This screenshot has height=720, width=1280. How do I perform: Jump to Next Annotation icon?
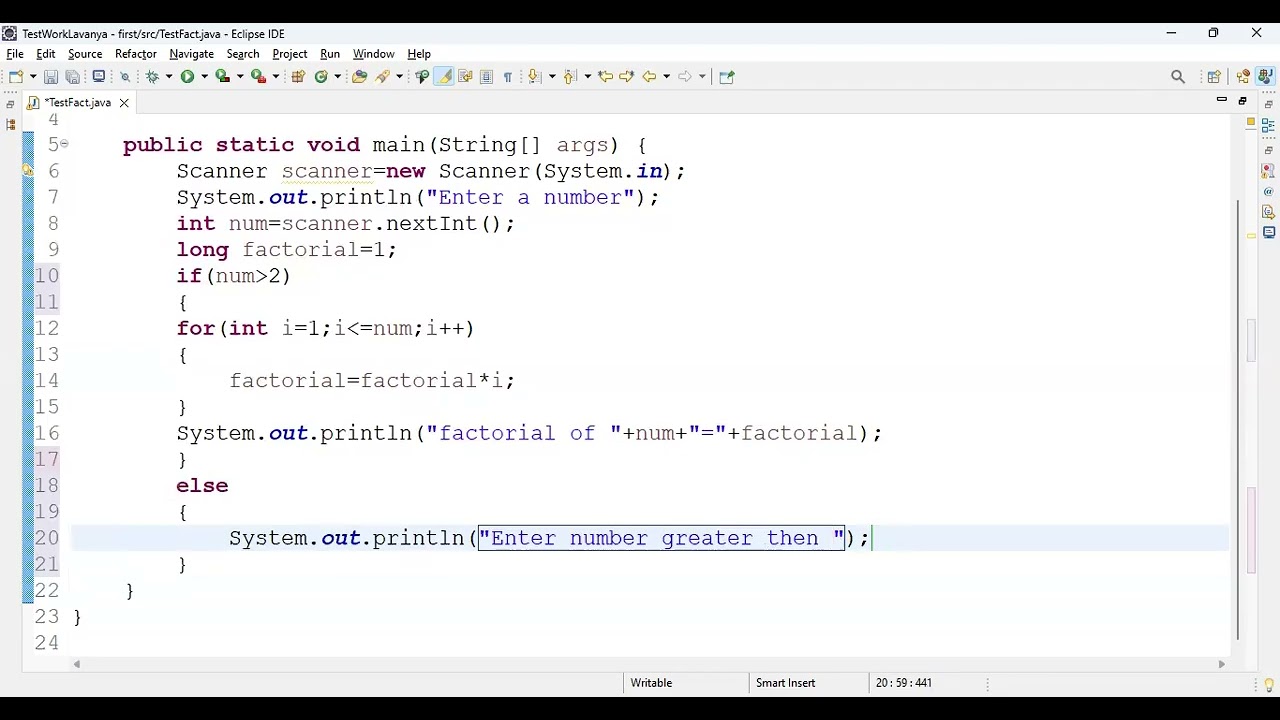(533, 76)
